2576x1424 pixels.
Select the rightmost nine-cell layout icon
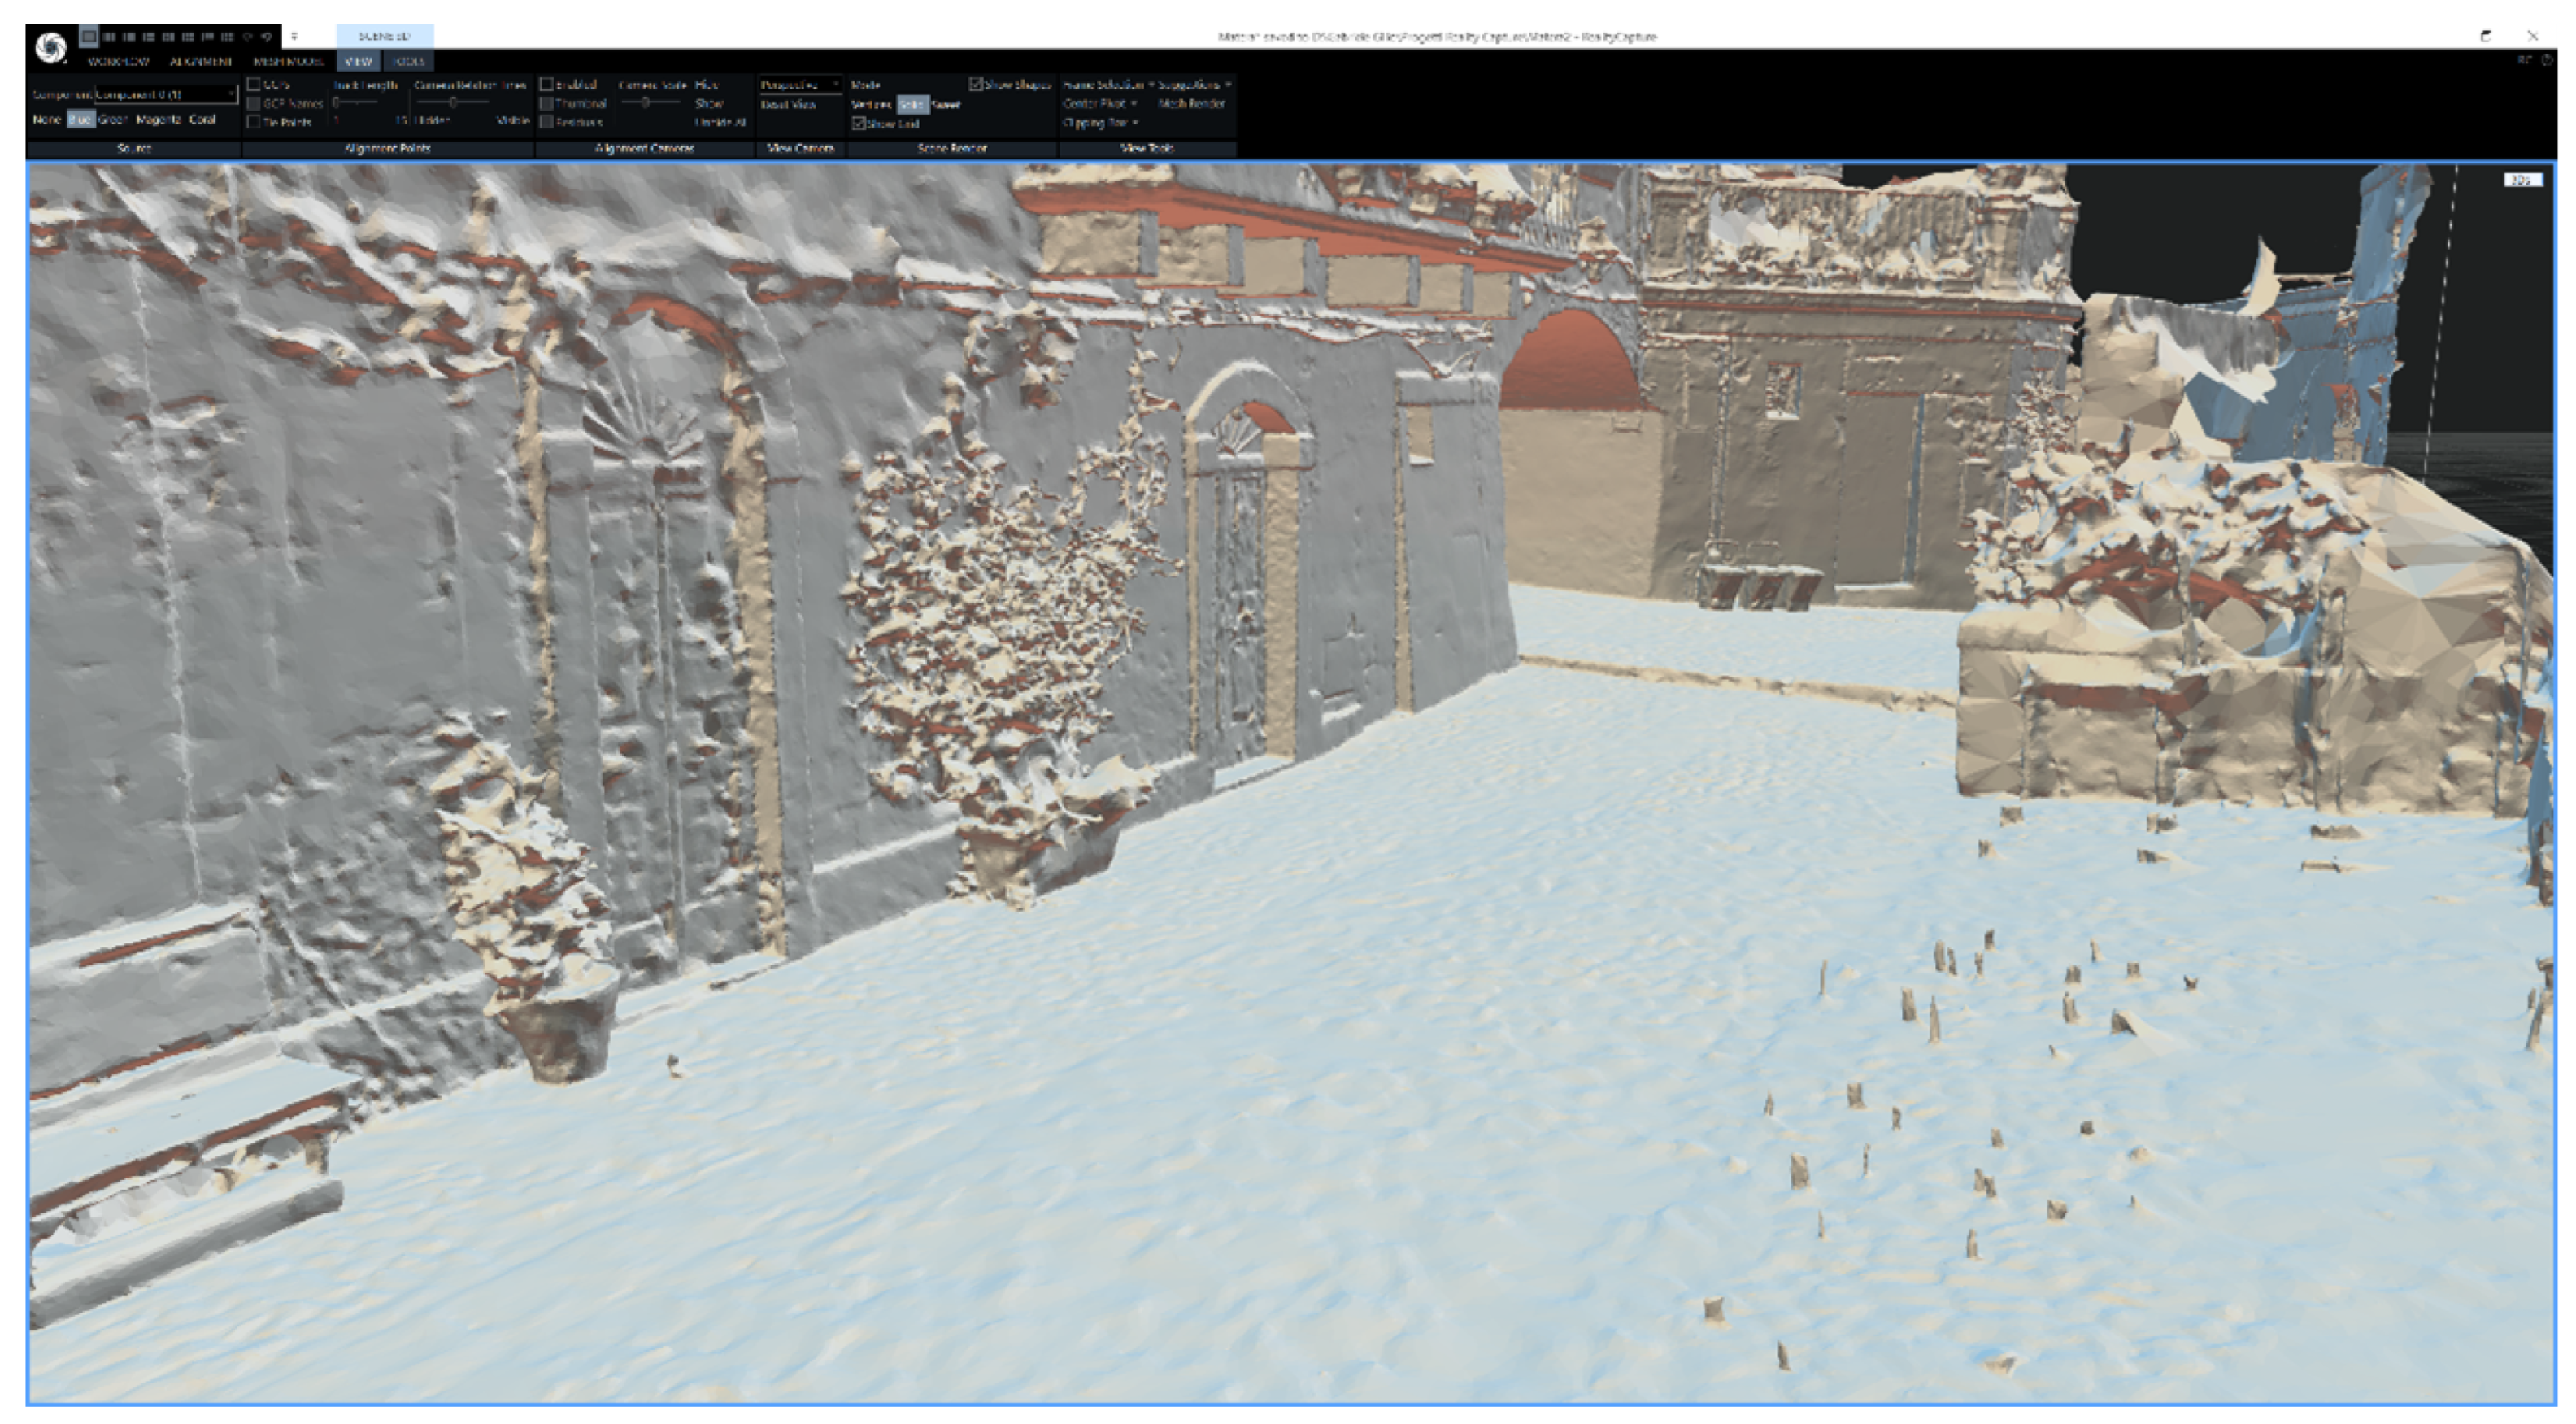pos(227,36)
